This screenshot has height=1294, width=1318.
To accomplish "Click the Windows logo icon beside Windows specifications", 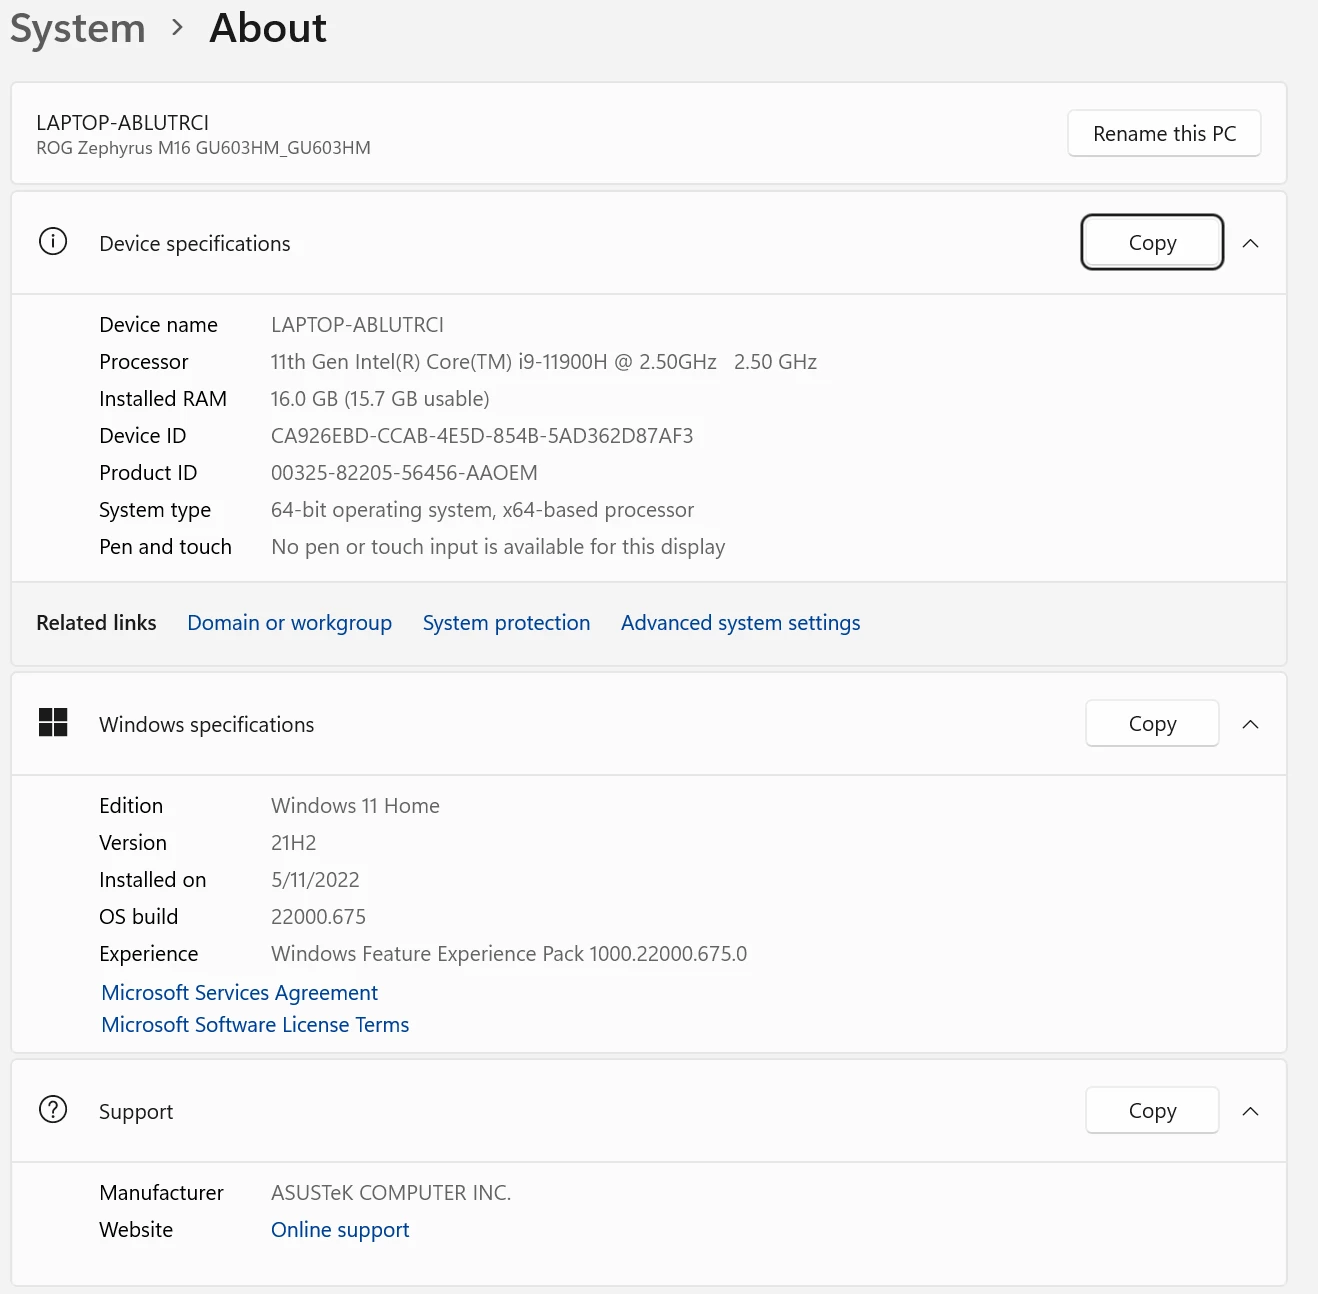I will coord(53,722).
